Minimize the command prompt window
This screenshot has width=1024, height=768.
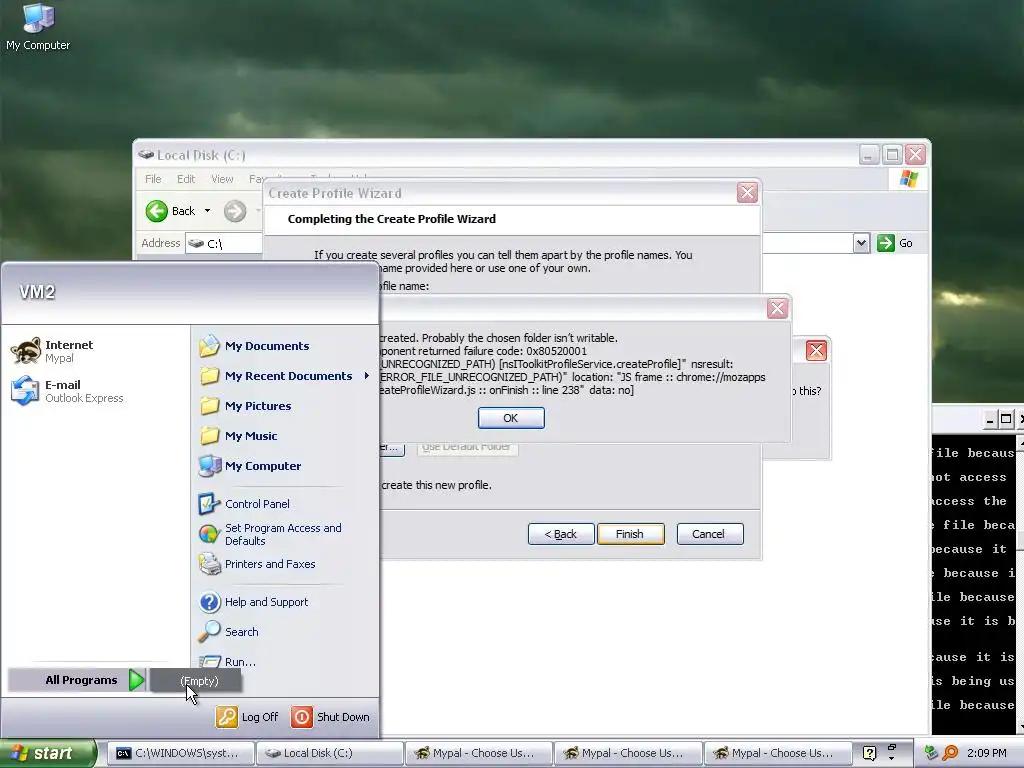[x=989, y=419]
